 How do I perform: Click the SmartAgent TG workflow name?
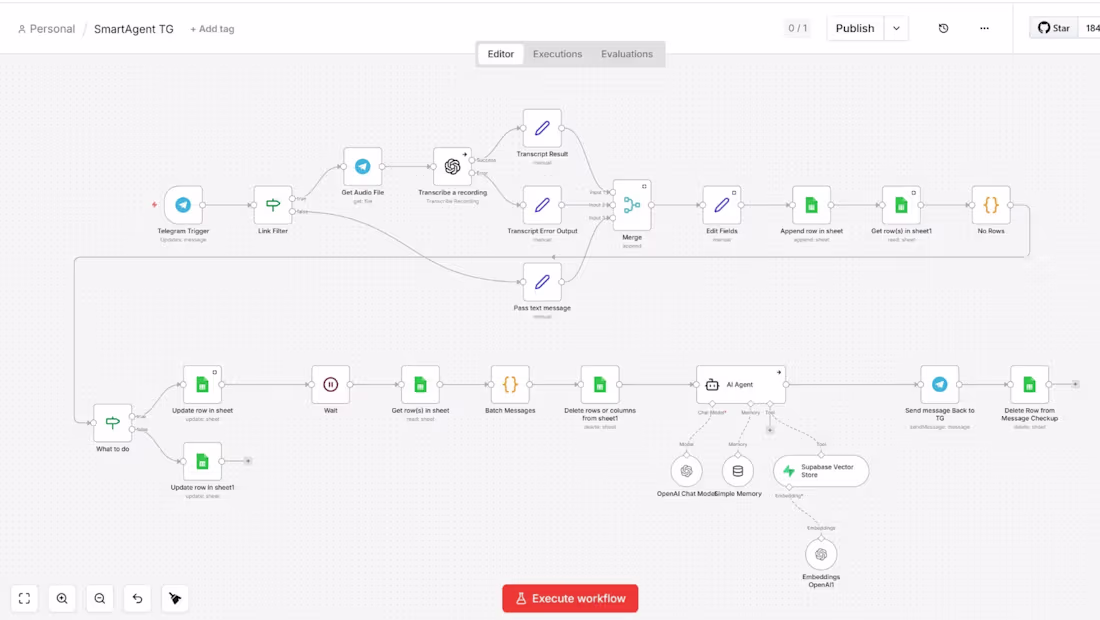point(133,29)
